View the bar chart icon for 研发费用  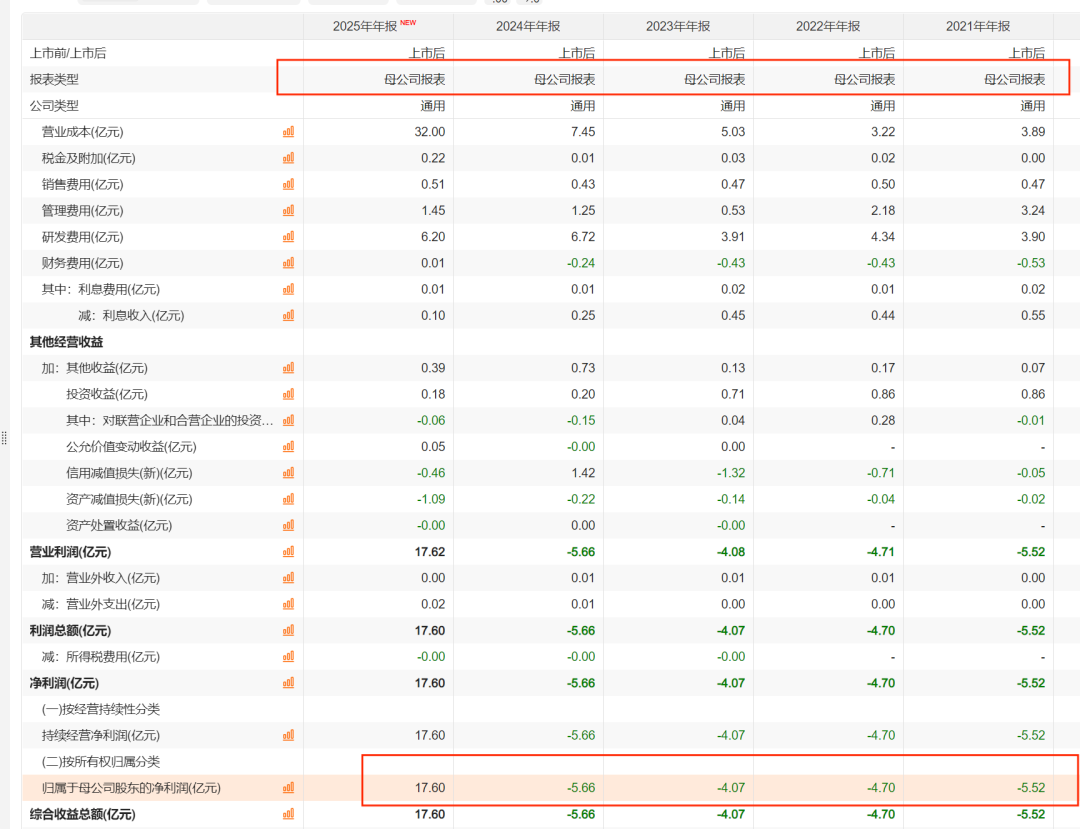click(x=288, y=237)
